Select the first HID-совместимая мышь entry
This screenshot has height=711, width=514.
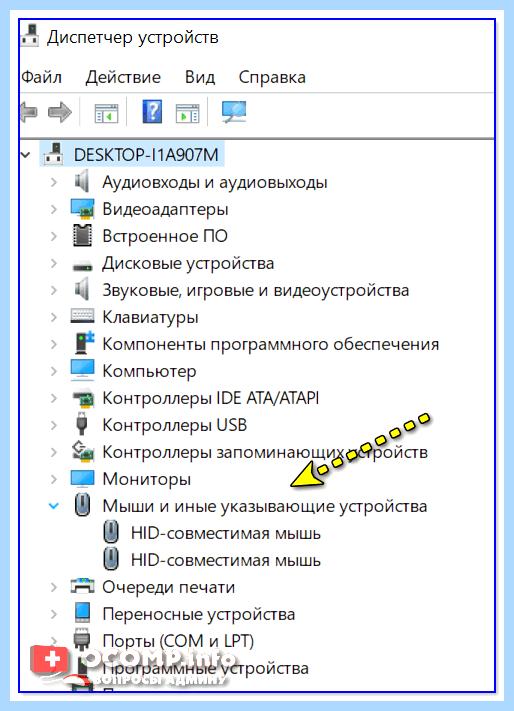point(226,533)
